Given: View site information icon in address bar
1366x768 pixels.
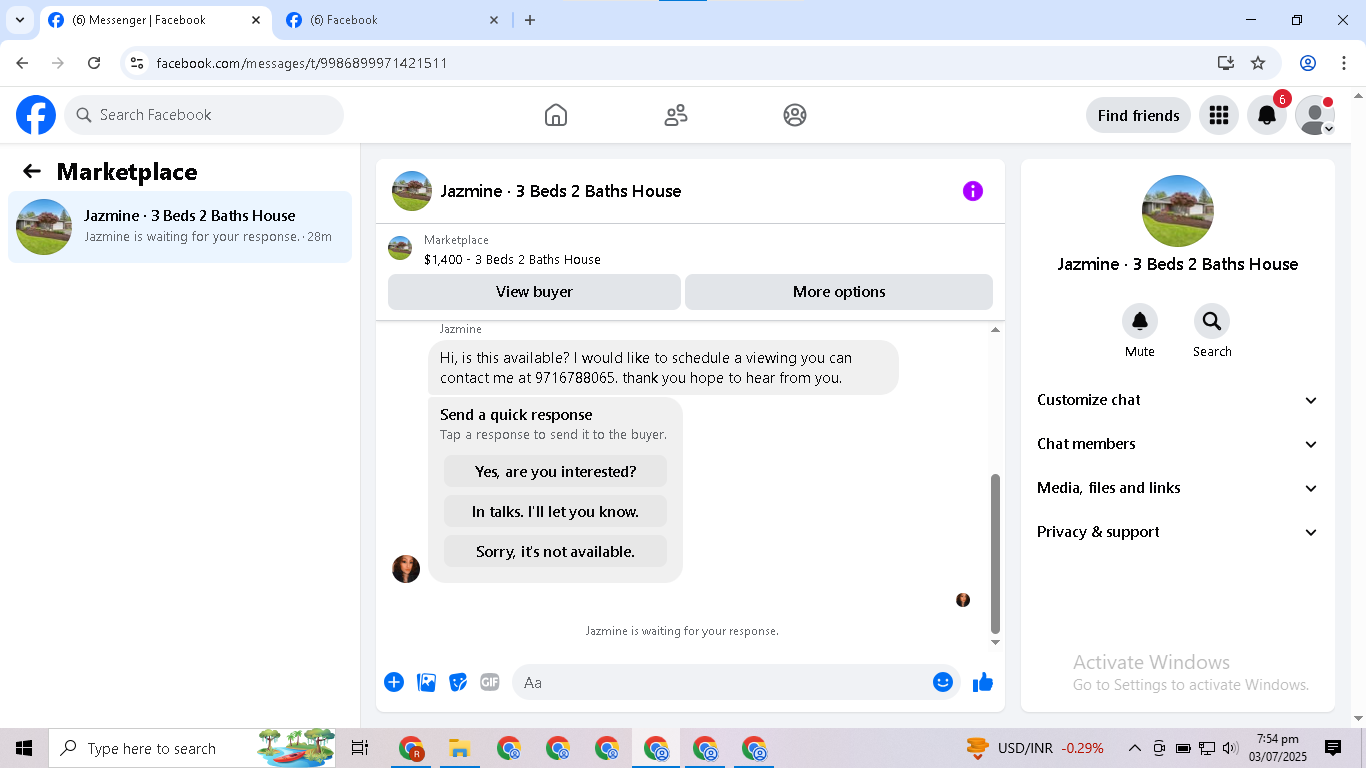Looking at the screenshot, I should pyautogui.click(x=138, y=63).
